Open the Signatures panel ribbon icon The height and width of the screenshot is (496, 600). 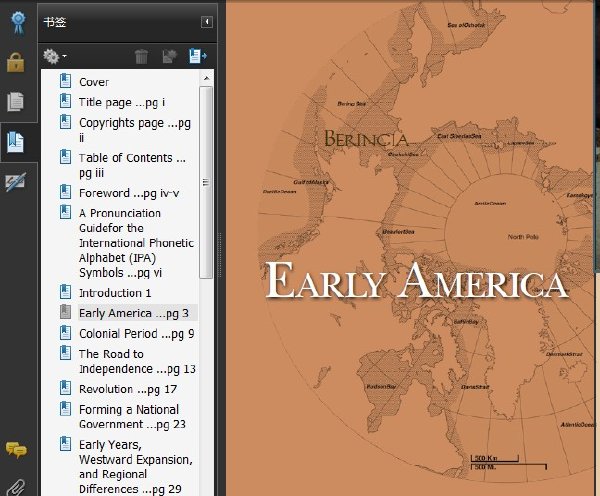coord(18,22)
